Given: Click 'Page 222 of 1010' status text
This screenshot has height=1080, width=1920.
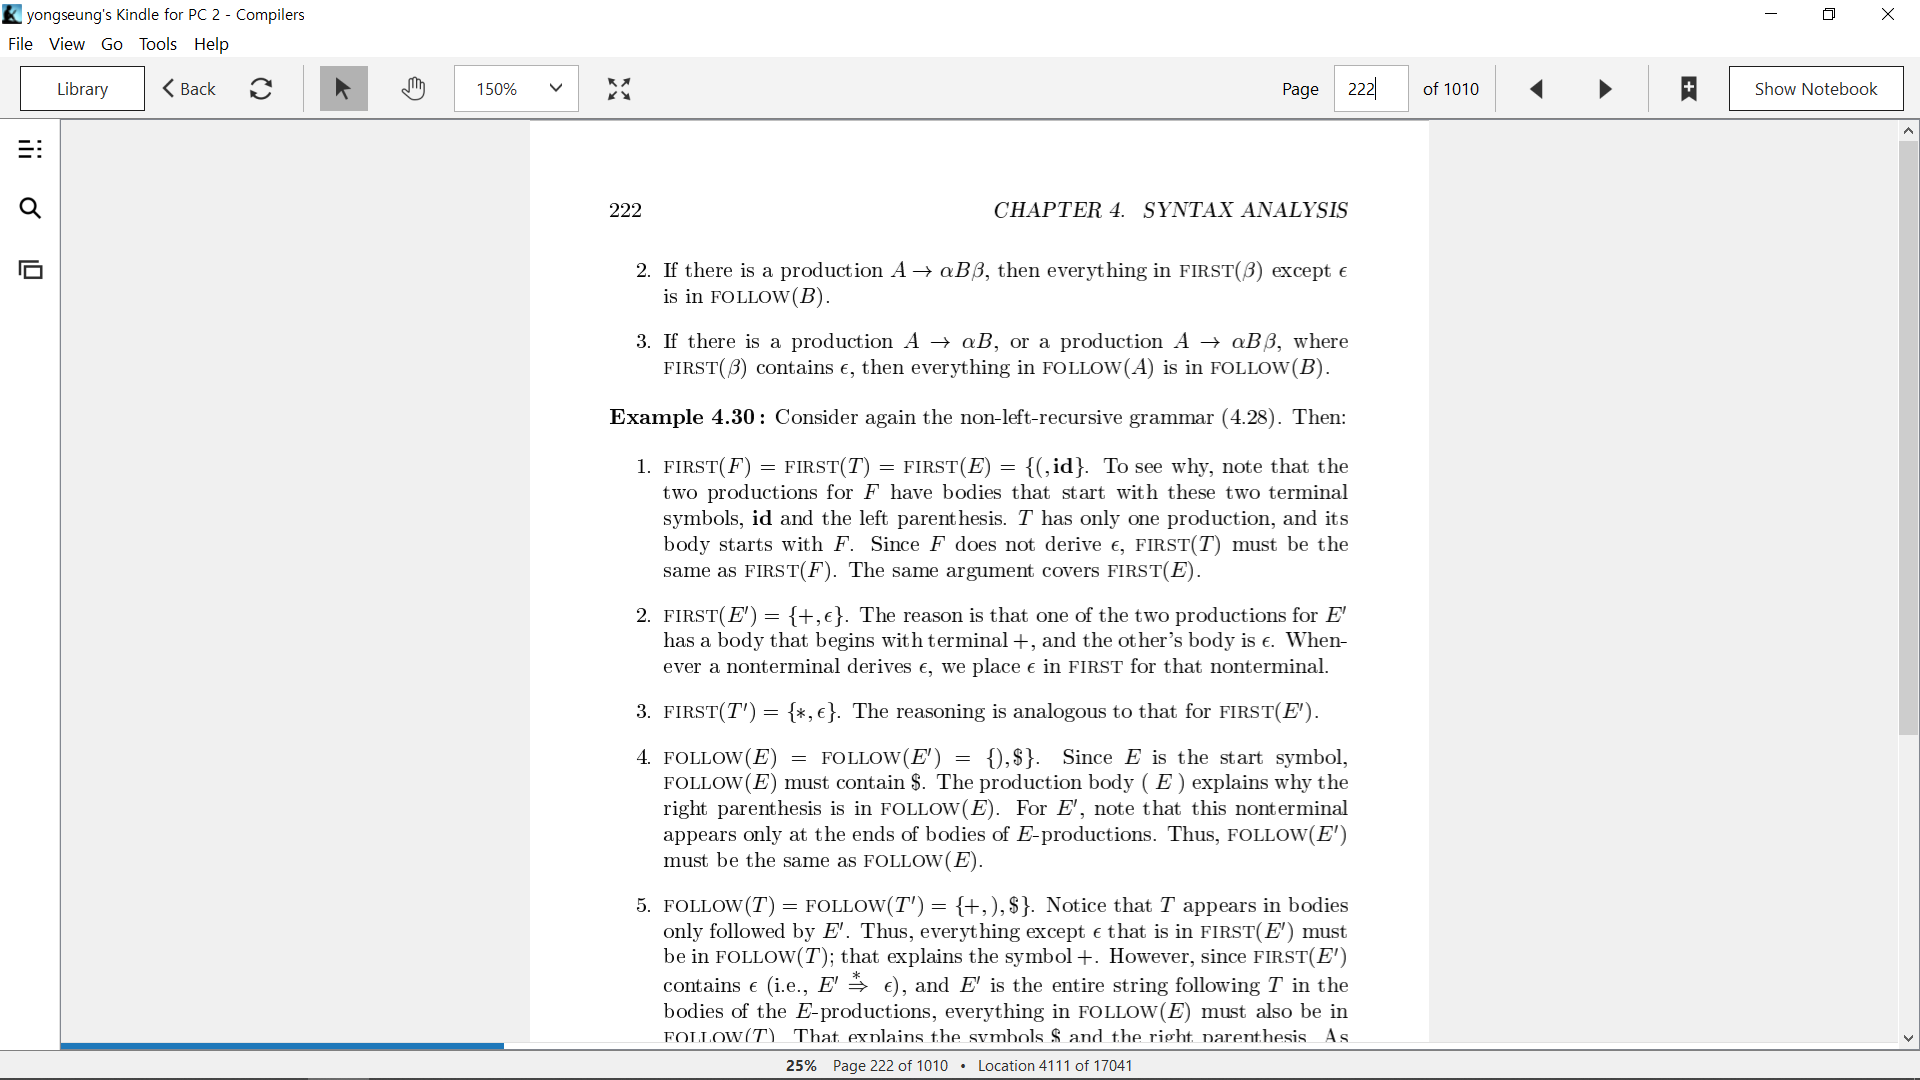Looking at the screenshot, I should [890, 1066].
